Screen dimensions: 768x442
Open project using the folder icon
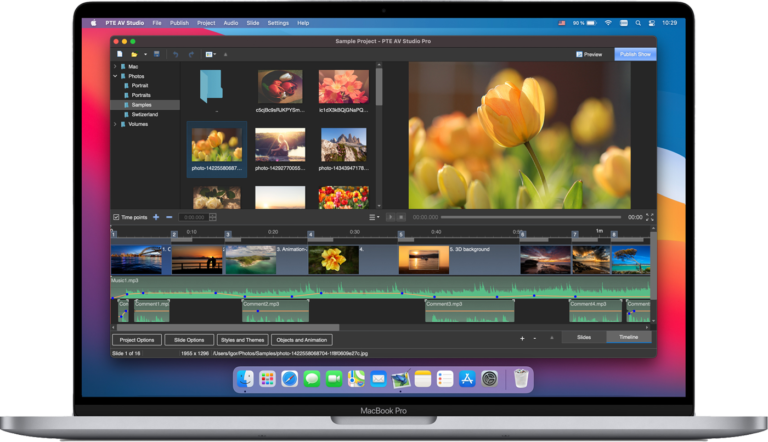(134, 54)
